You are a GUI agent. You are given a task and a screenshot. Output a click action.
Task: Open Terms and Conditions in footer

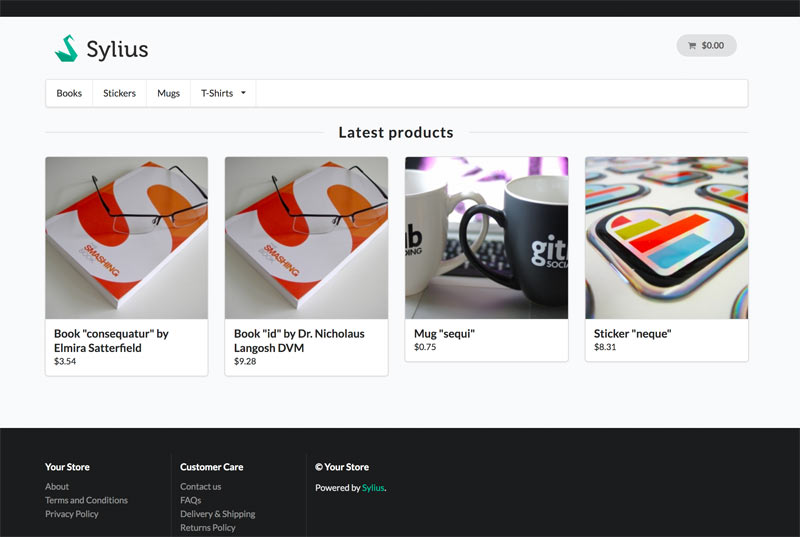(86, 500)
